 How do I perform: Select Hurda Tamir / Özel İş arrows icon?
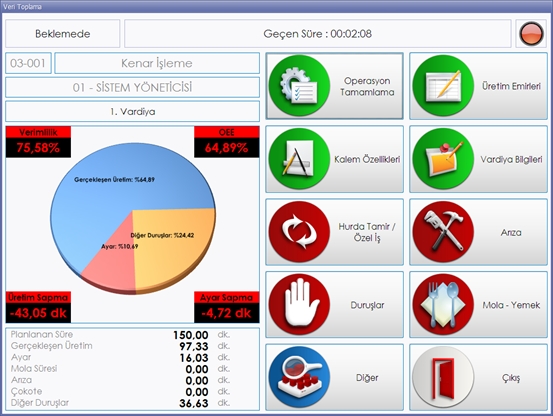(299, 232)
